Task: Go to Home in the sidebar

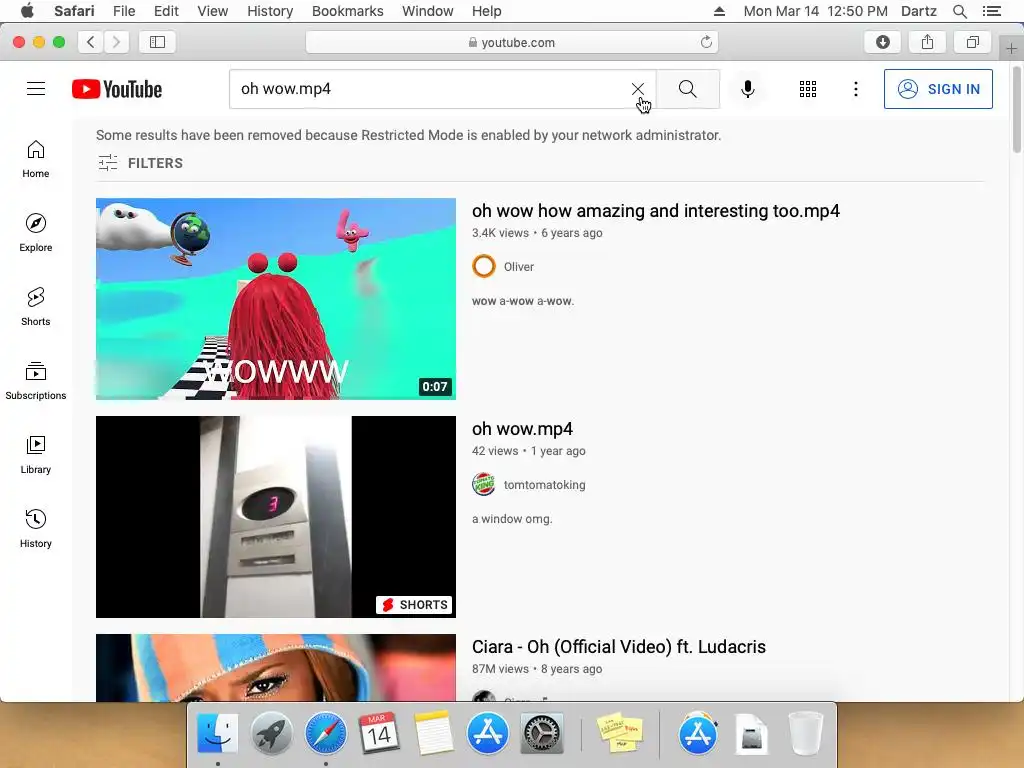Action: pos(36,159)
